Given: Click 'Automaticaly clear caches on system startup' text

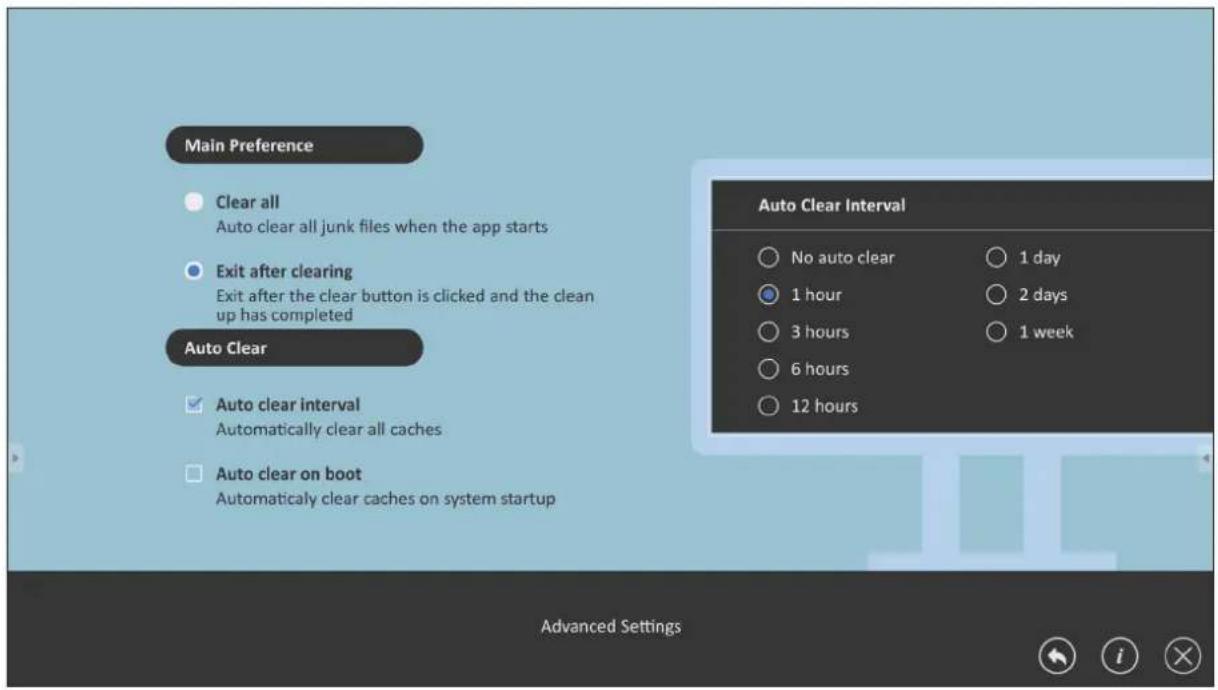Looking at the screenshot, I should [386, 498].
